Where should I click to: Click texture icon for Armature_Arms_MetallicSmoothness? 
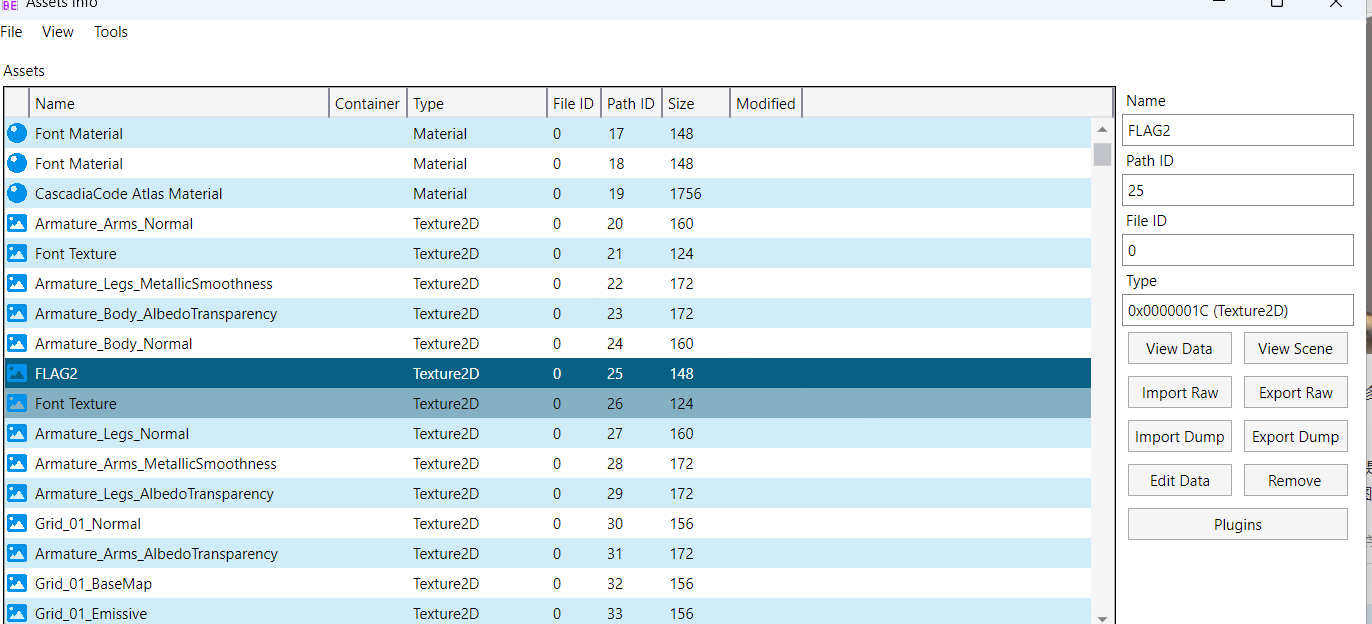tap(17, 463)
